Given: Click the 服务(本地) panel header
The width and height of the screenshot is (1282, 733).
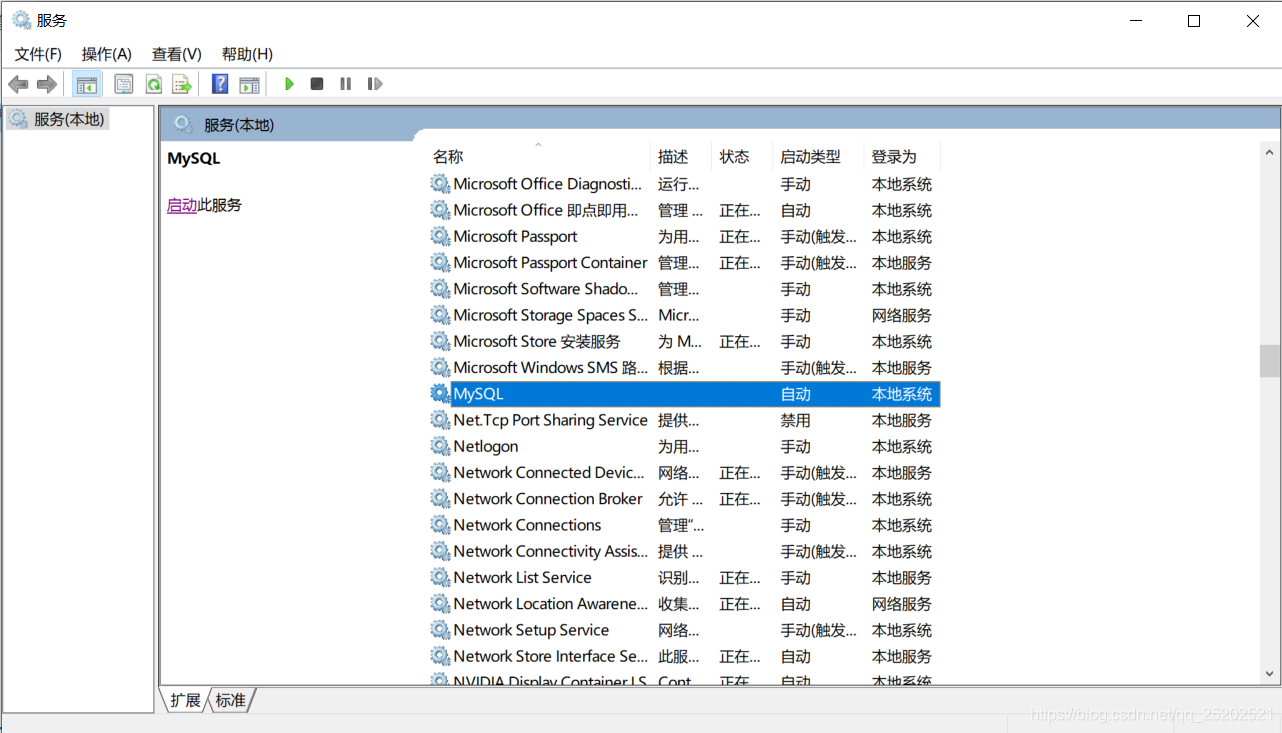Looking at the screenshot, I should click(239, 125).
